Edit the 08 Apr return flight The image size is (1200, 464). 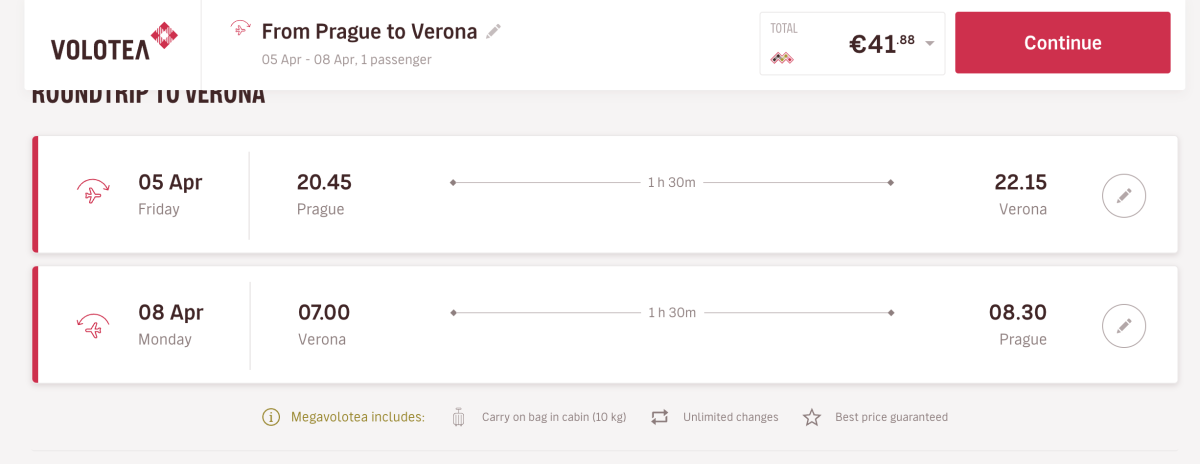click(x=1123, y=325)
